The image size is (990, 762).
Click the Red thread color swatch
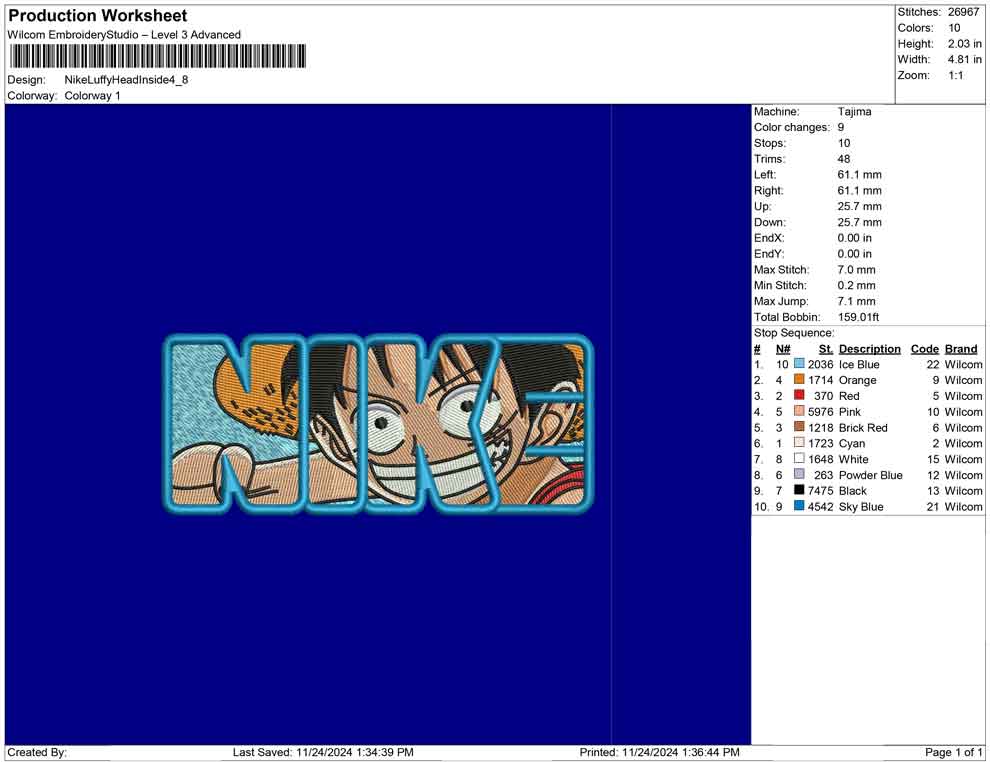coord(799,395)
